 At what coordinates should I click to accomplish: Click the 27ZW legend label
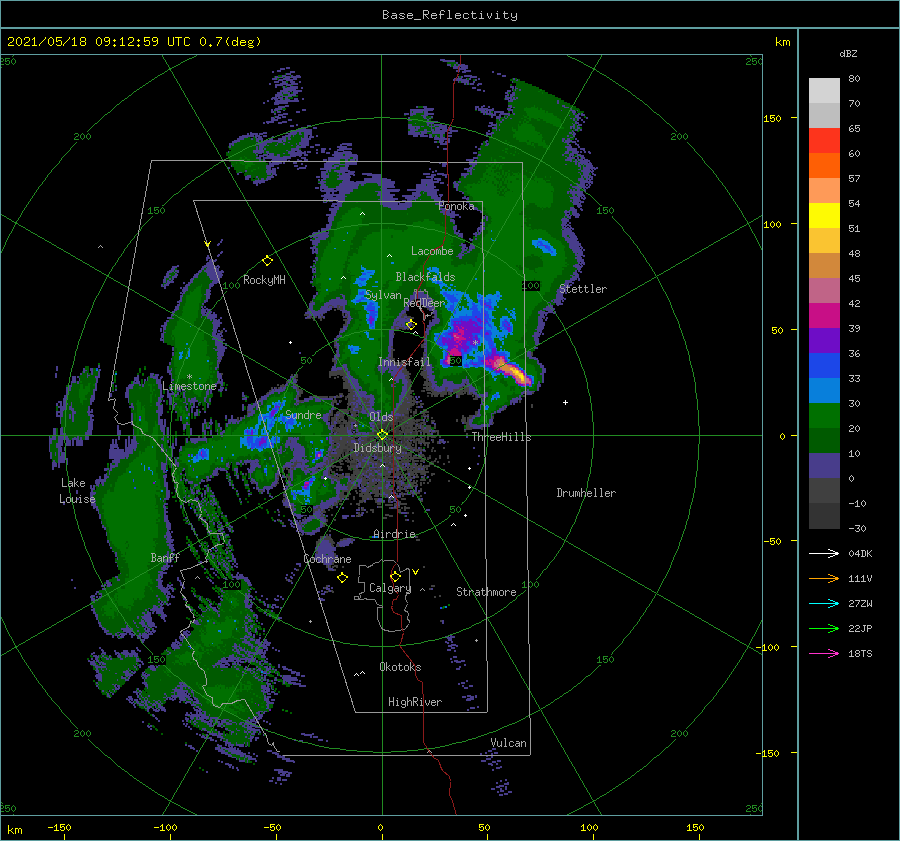click(x=860, y=603)
